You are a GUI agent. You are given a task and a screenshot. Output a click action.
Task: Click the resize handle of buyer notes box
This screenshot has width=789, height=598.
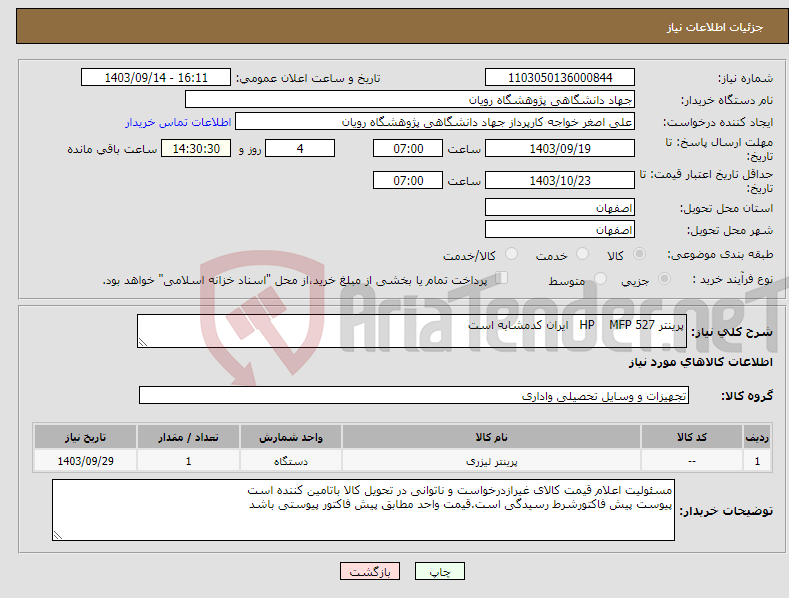pyautogui.click(x=58, y=535)
